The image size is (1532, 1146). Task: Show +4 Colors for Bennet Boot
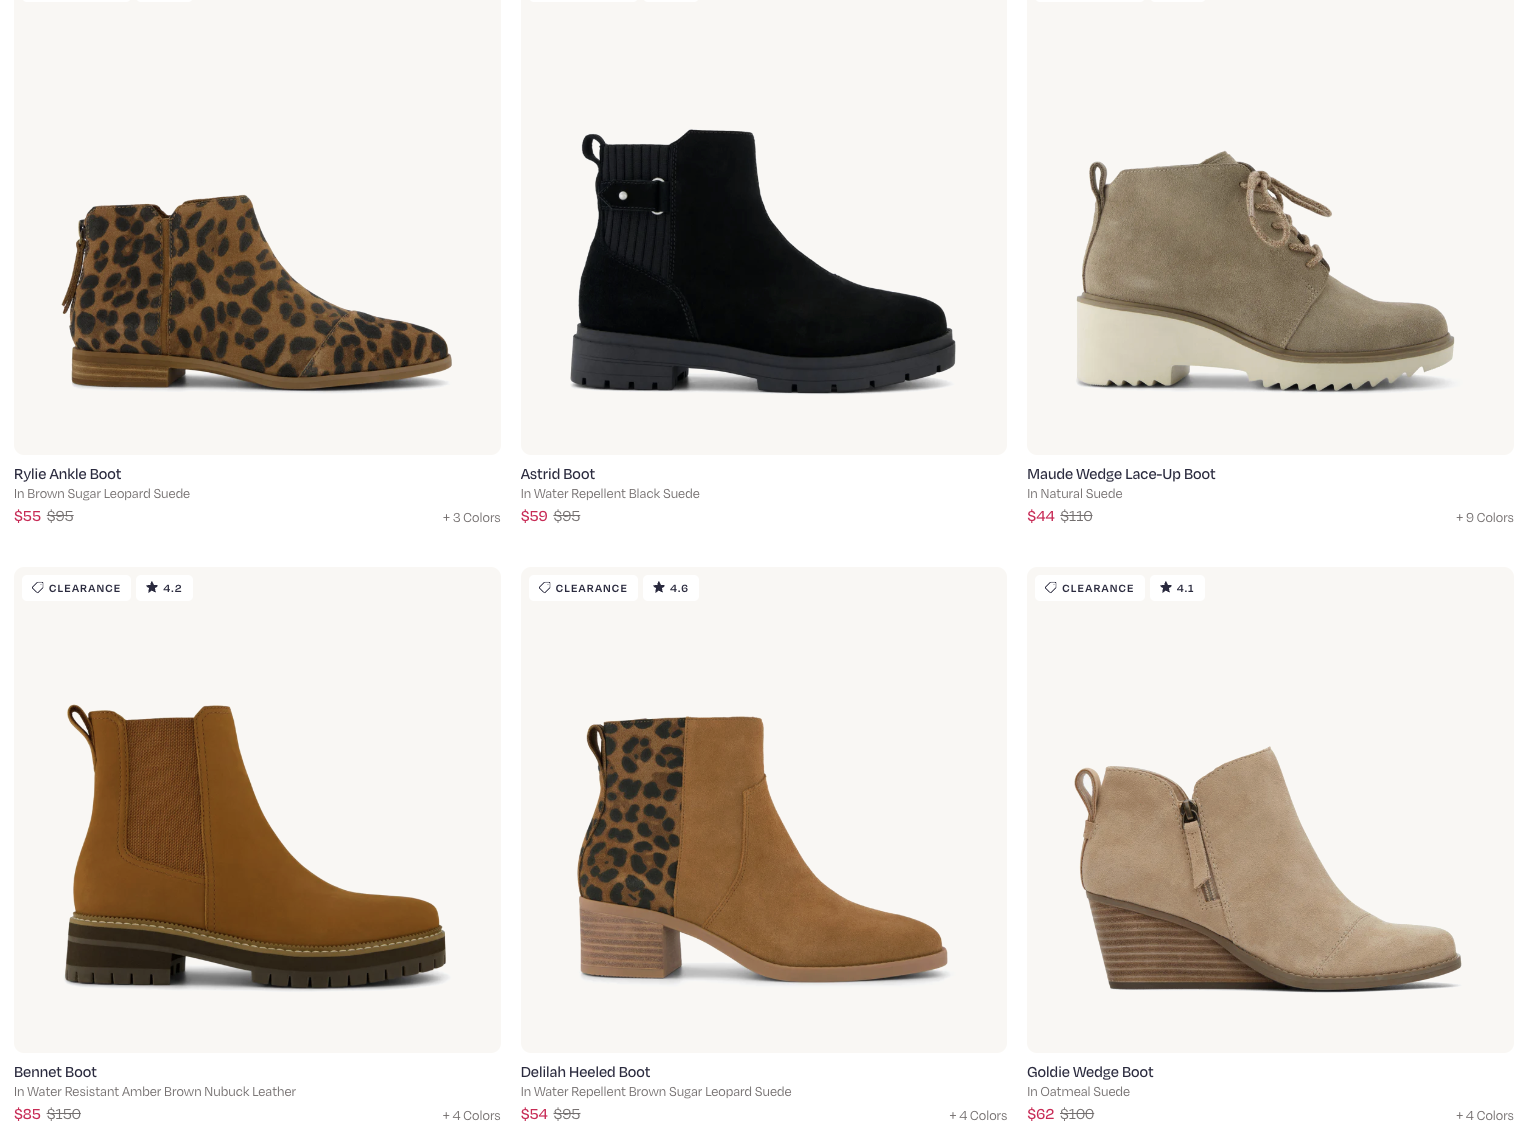471,1116
